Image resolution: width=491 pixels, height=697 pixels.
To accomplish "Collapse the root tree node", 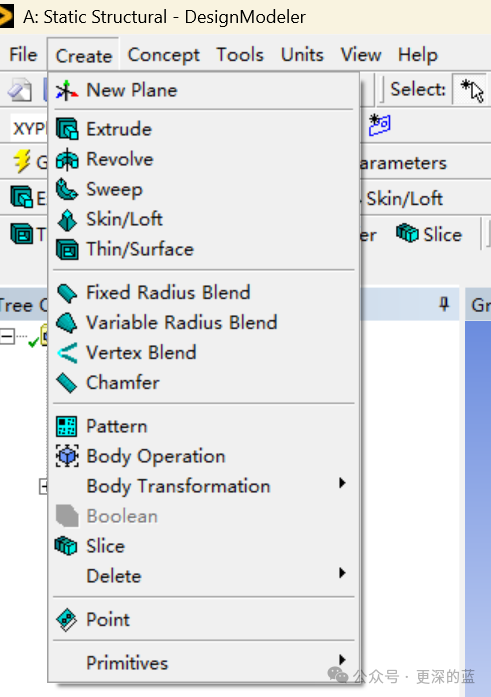I will pyautogui.click(x=7, y=336).
